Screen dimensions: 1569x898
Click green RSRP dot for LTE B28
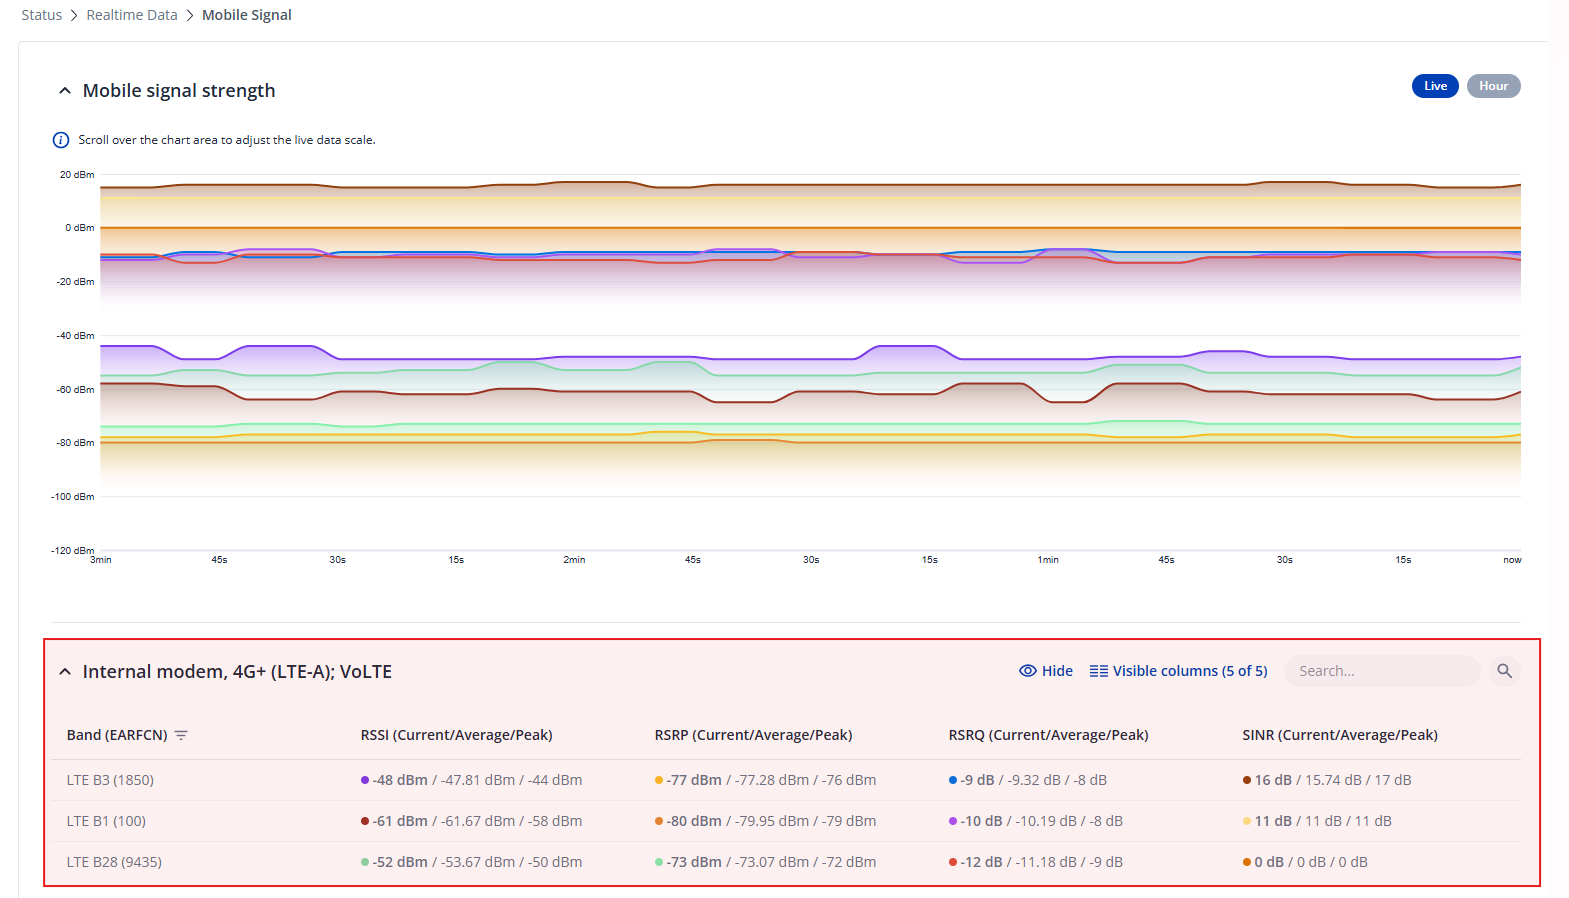(659, 862)
